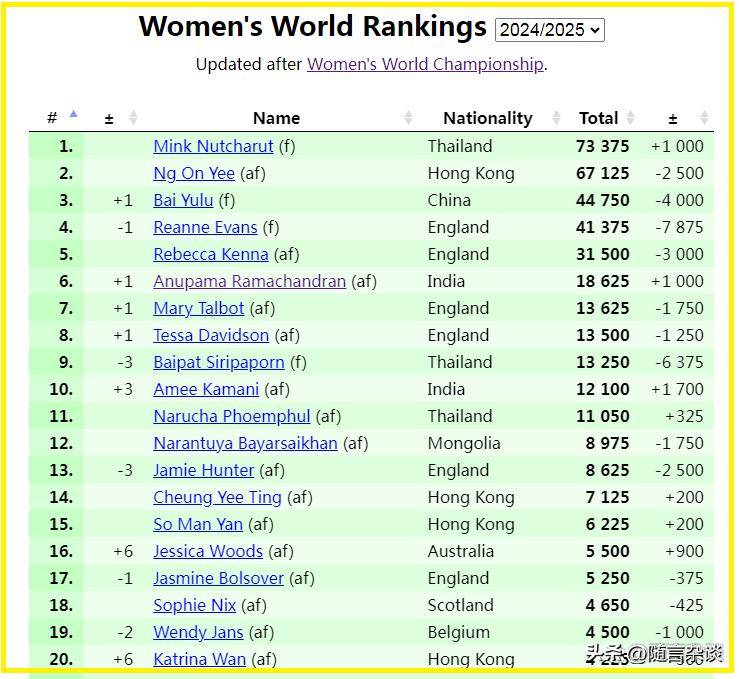Open Mink Nutcharut's player page
Image resolution: width=739 pixels, height=679 pixels.
coord(213,146)
